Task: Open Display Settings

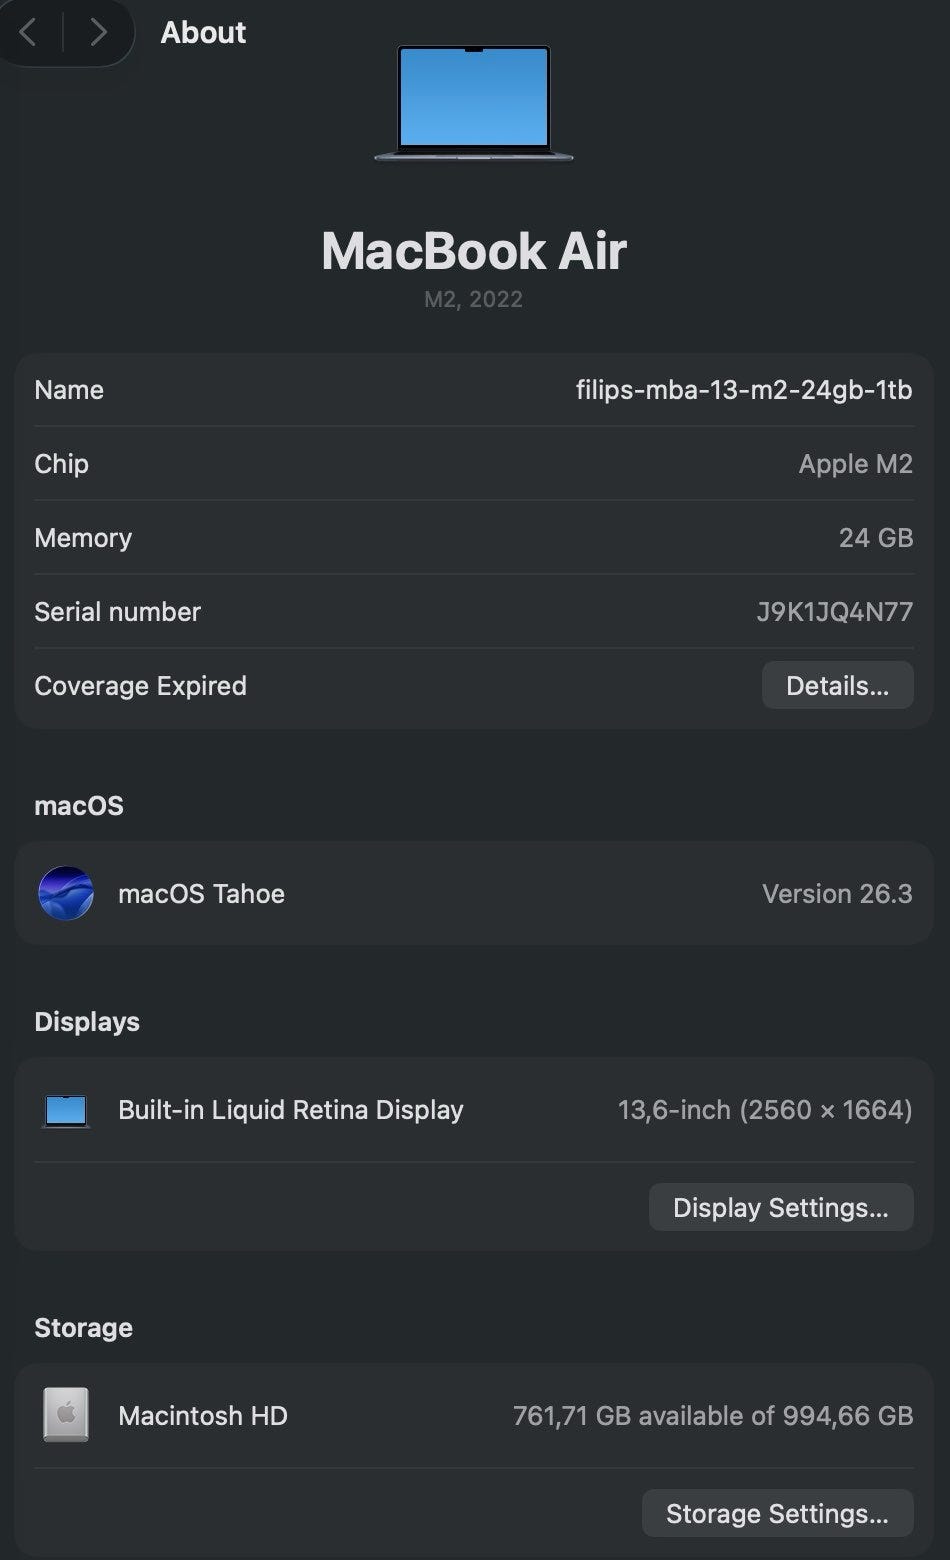Action: click(x=780, y=1207)
